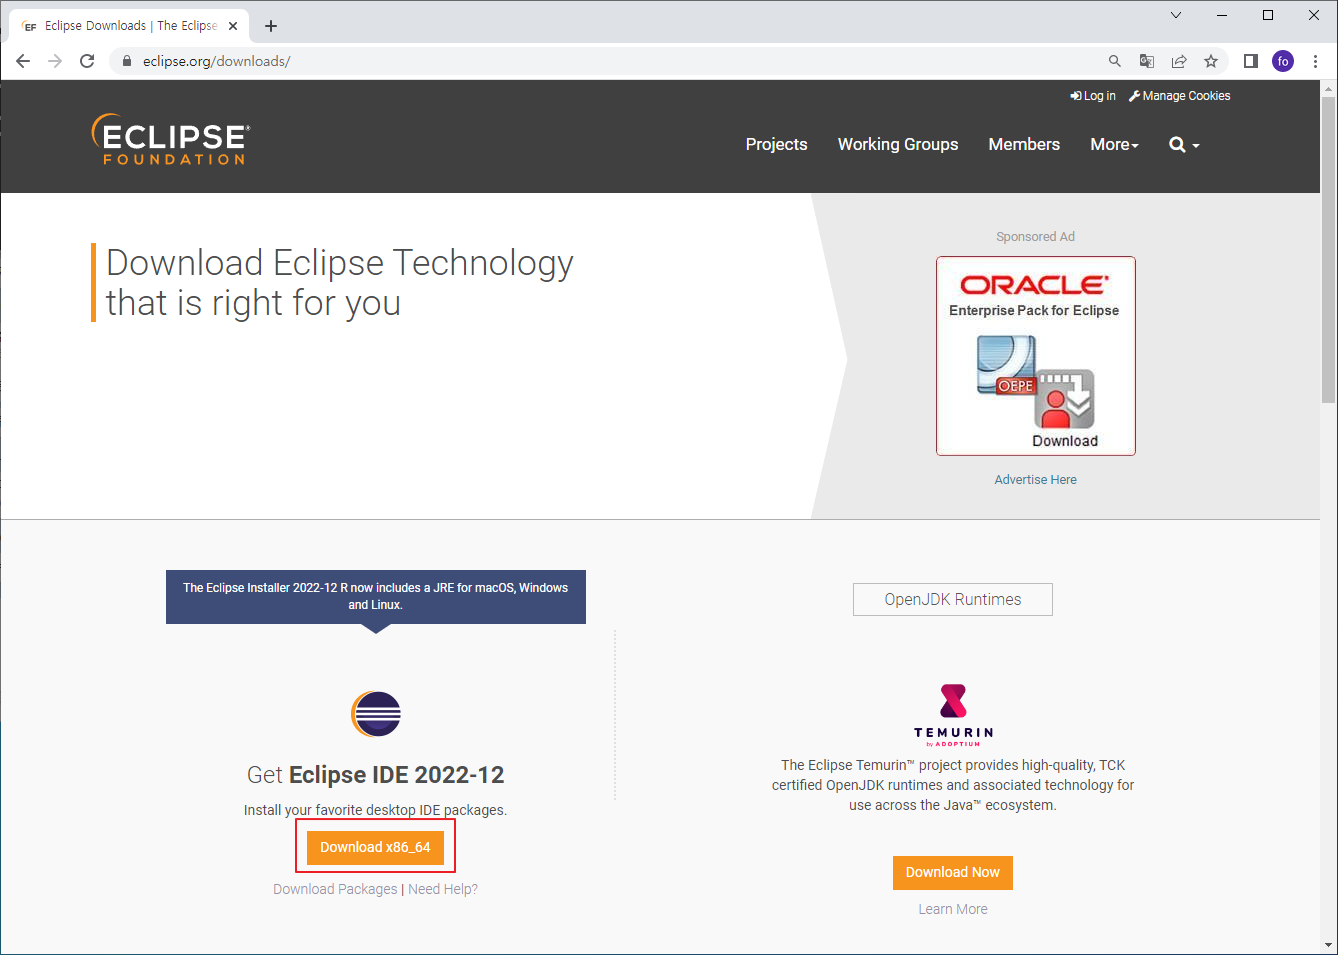This screenshot has height=955, width=1338.
Task: Click the scrollbar down arrow
Action: coord(1328,944)
